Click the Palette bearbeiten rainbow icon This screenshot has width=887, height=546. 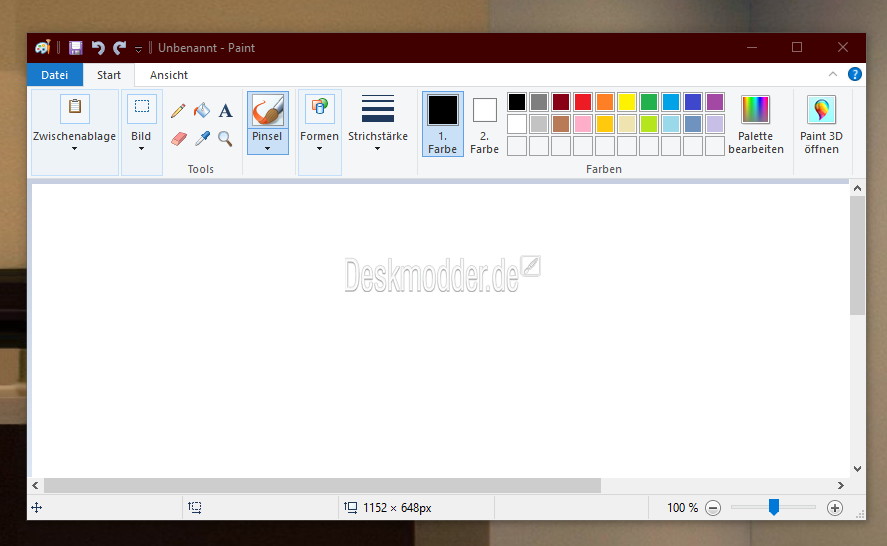pyautogui.click(x=755, y=109)
